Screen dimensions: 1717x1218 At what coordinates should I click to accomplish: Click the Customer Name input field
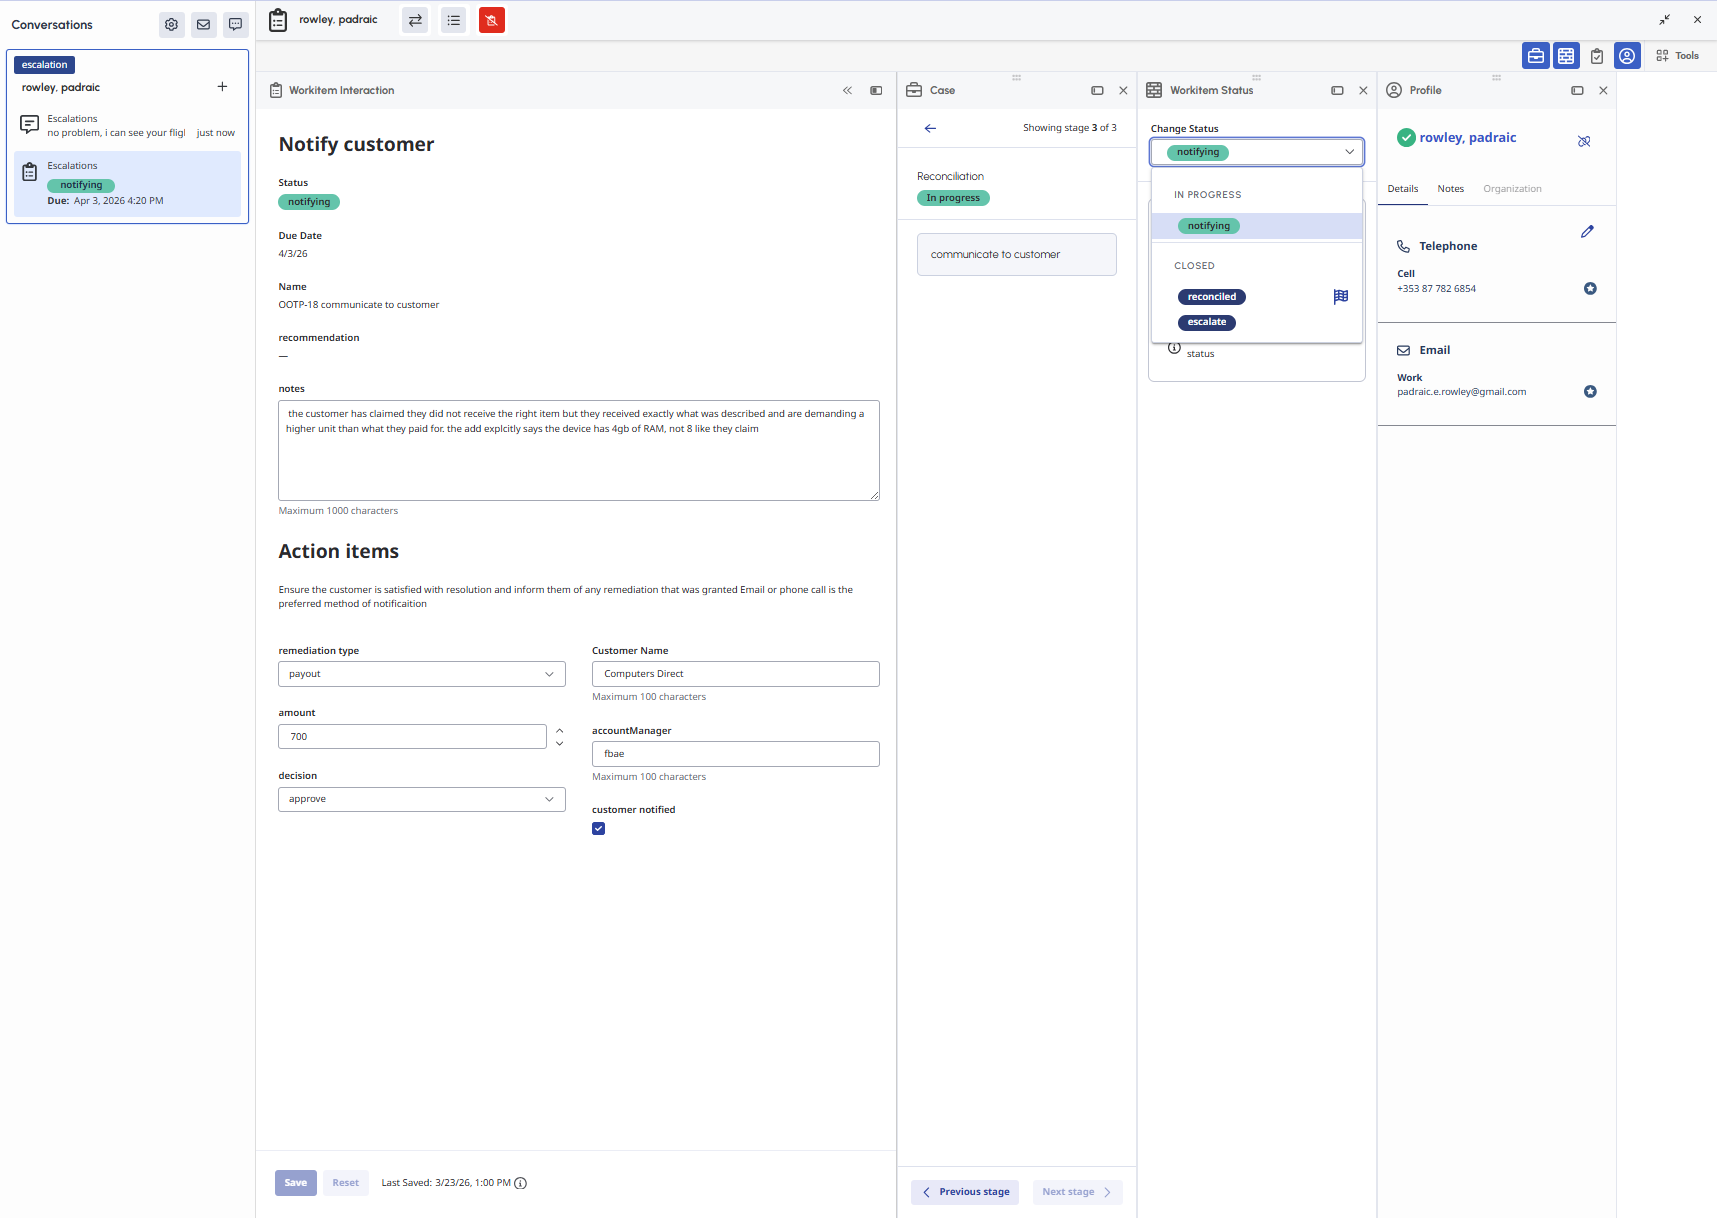coord(736,674)
